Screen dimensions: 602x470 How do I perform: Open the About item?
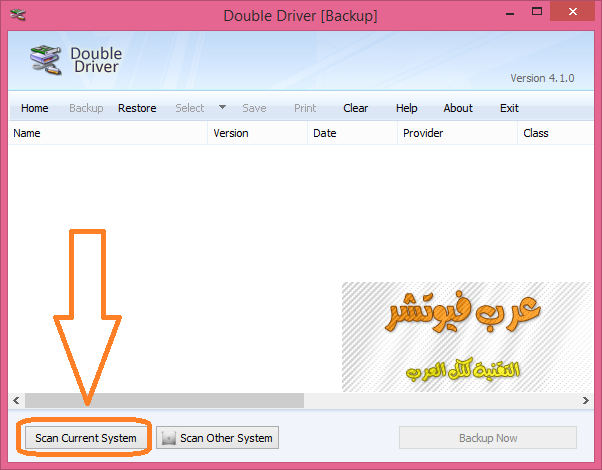(x=458, y=108)
